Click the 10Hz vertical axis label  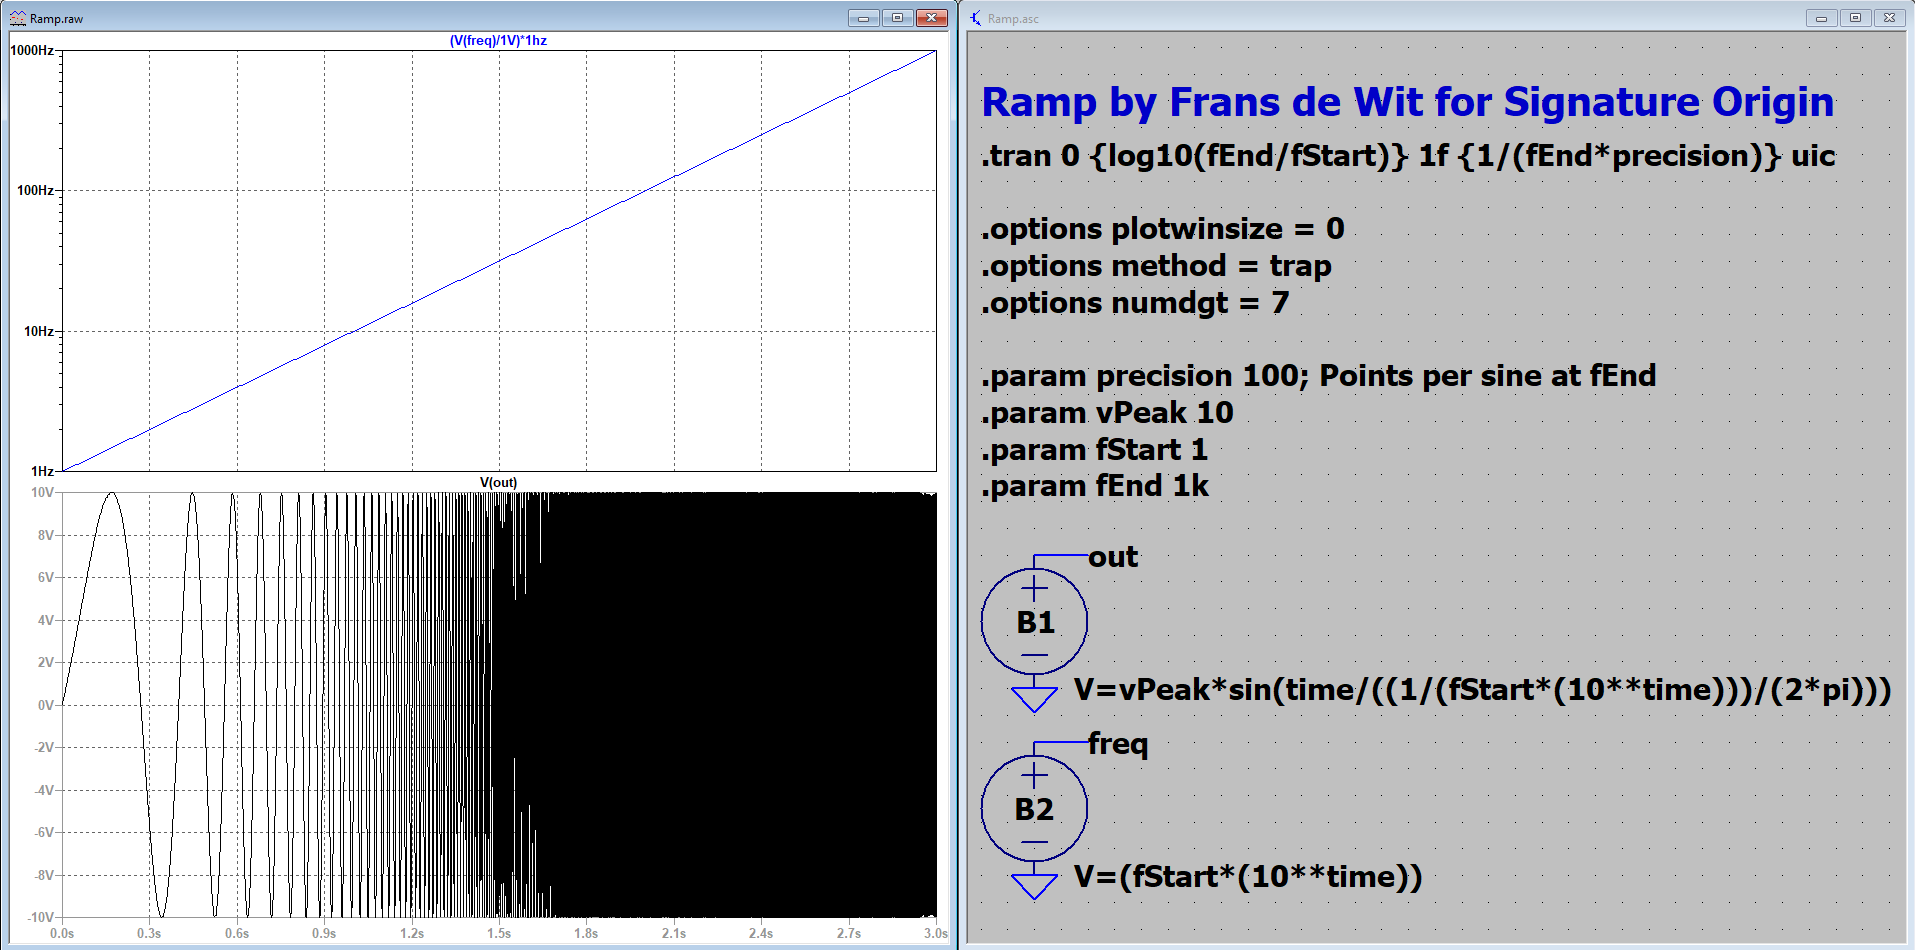[39, 331]
